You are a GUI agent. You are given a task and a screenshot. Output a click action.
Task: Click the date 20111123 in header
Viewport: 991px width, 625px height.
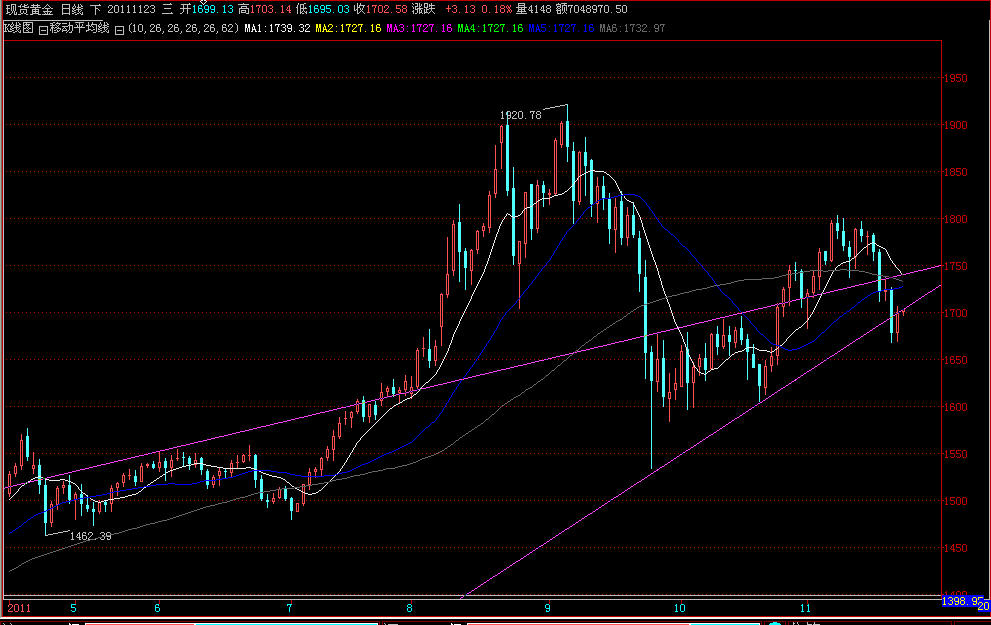(x=131, y=9)
